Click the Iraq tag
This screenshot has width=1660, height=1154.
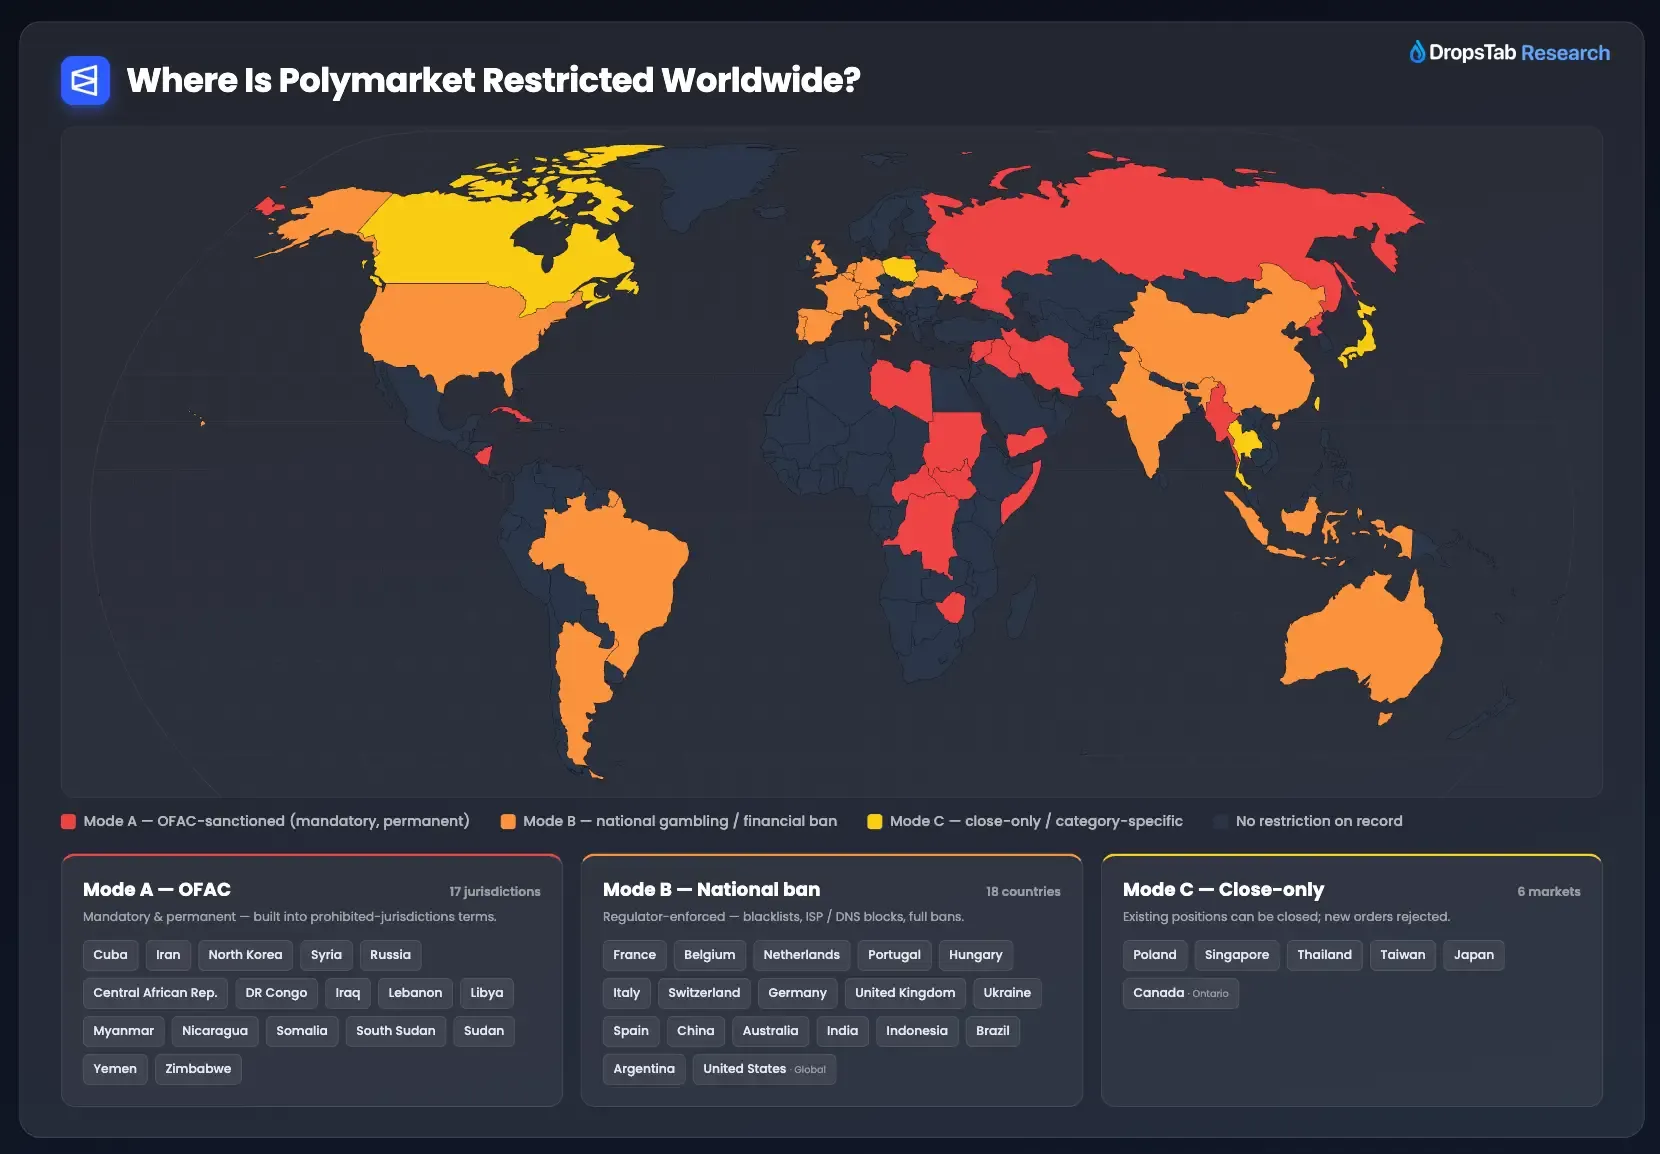pos(348,993)
